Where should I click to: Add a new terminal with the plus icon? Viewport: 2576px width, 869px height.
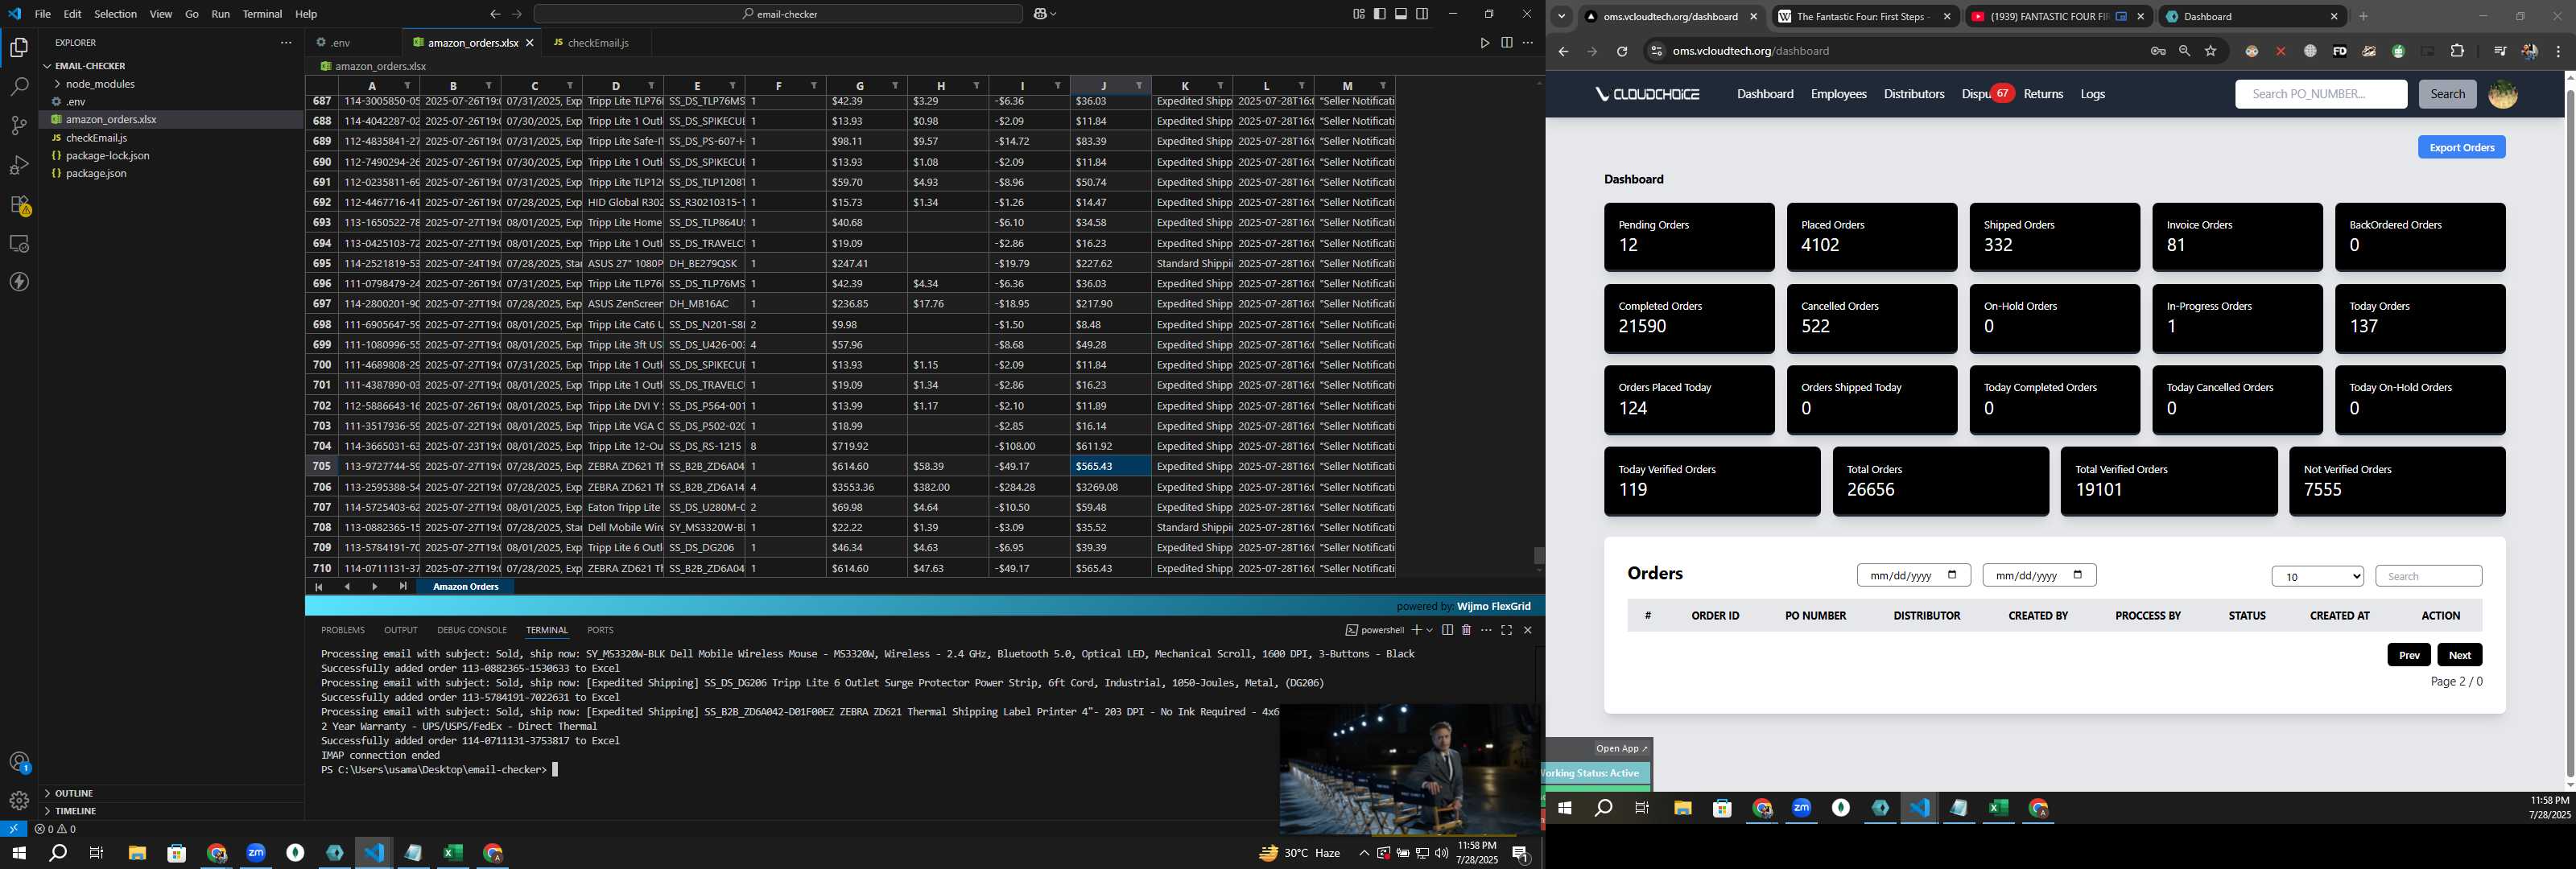point(1416,630)
